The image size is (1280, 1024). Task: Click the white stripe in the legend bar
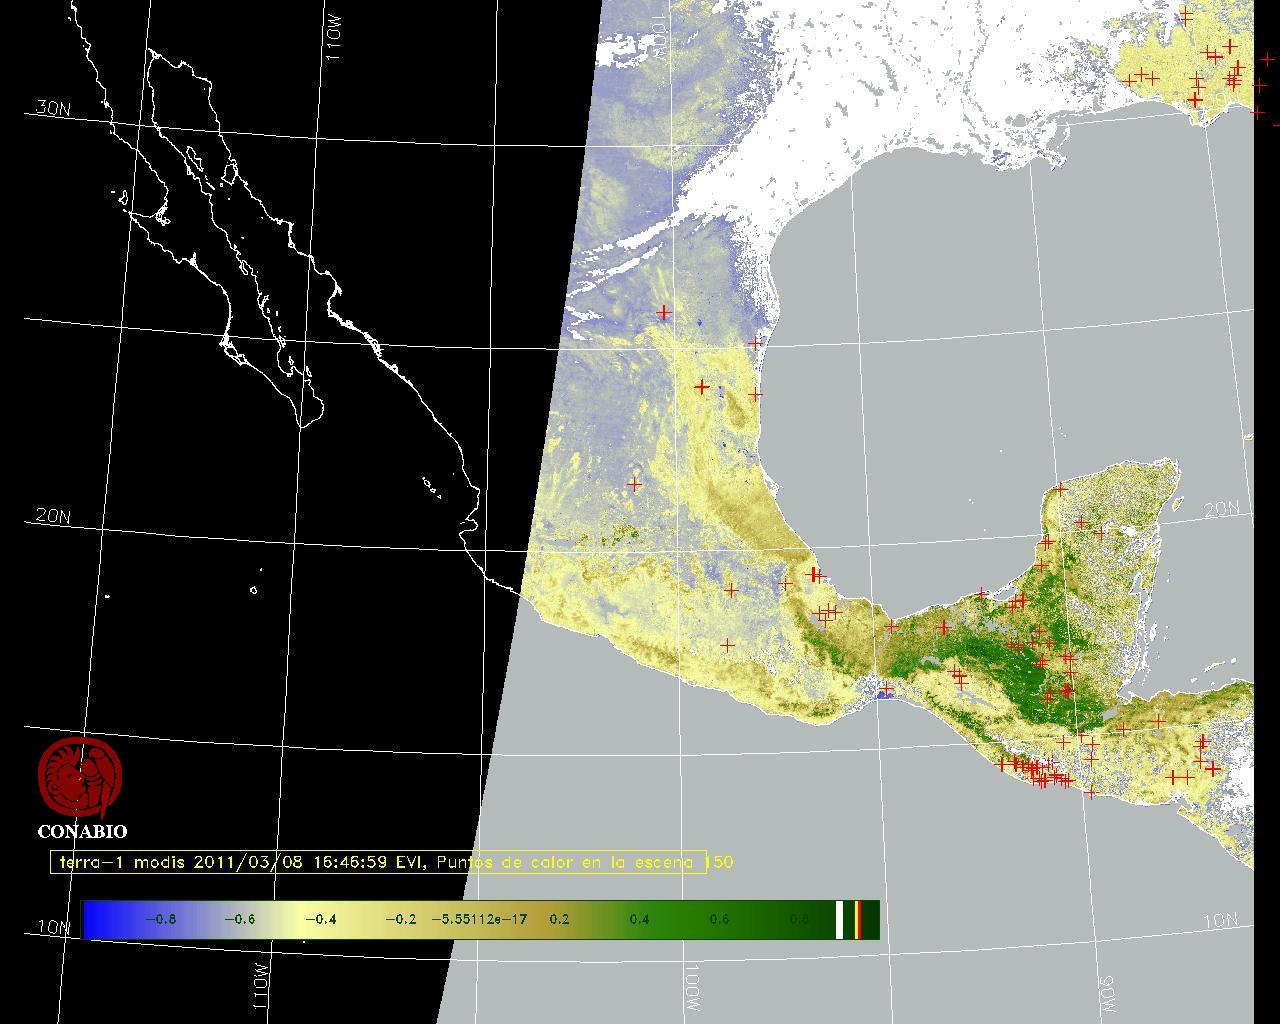tap(840, 919)
